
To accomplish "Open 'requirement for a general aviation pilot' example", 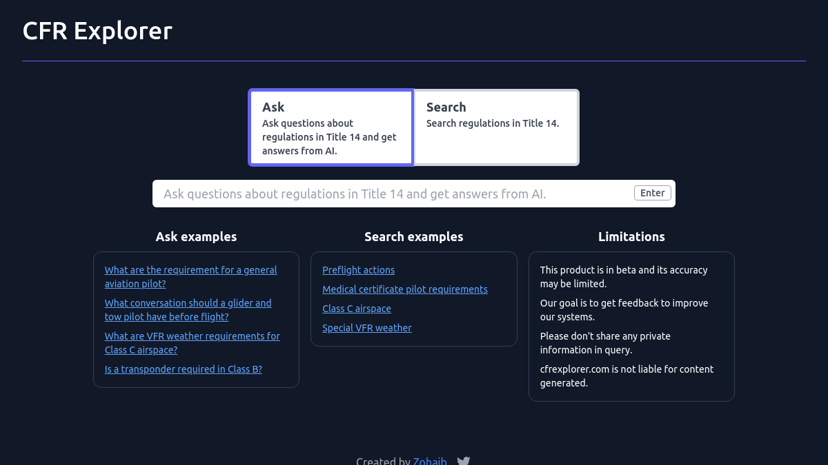I will 191,277.
